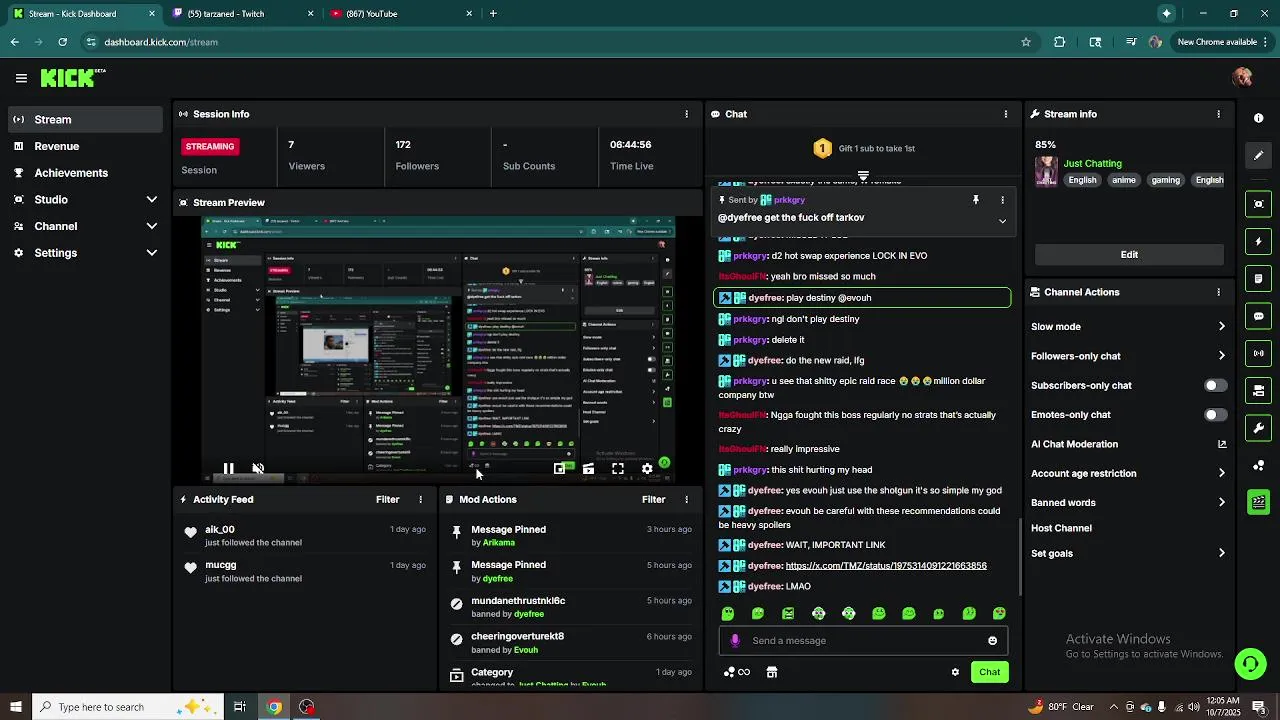Click the Send a message input field

[x=863, y=641]
